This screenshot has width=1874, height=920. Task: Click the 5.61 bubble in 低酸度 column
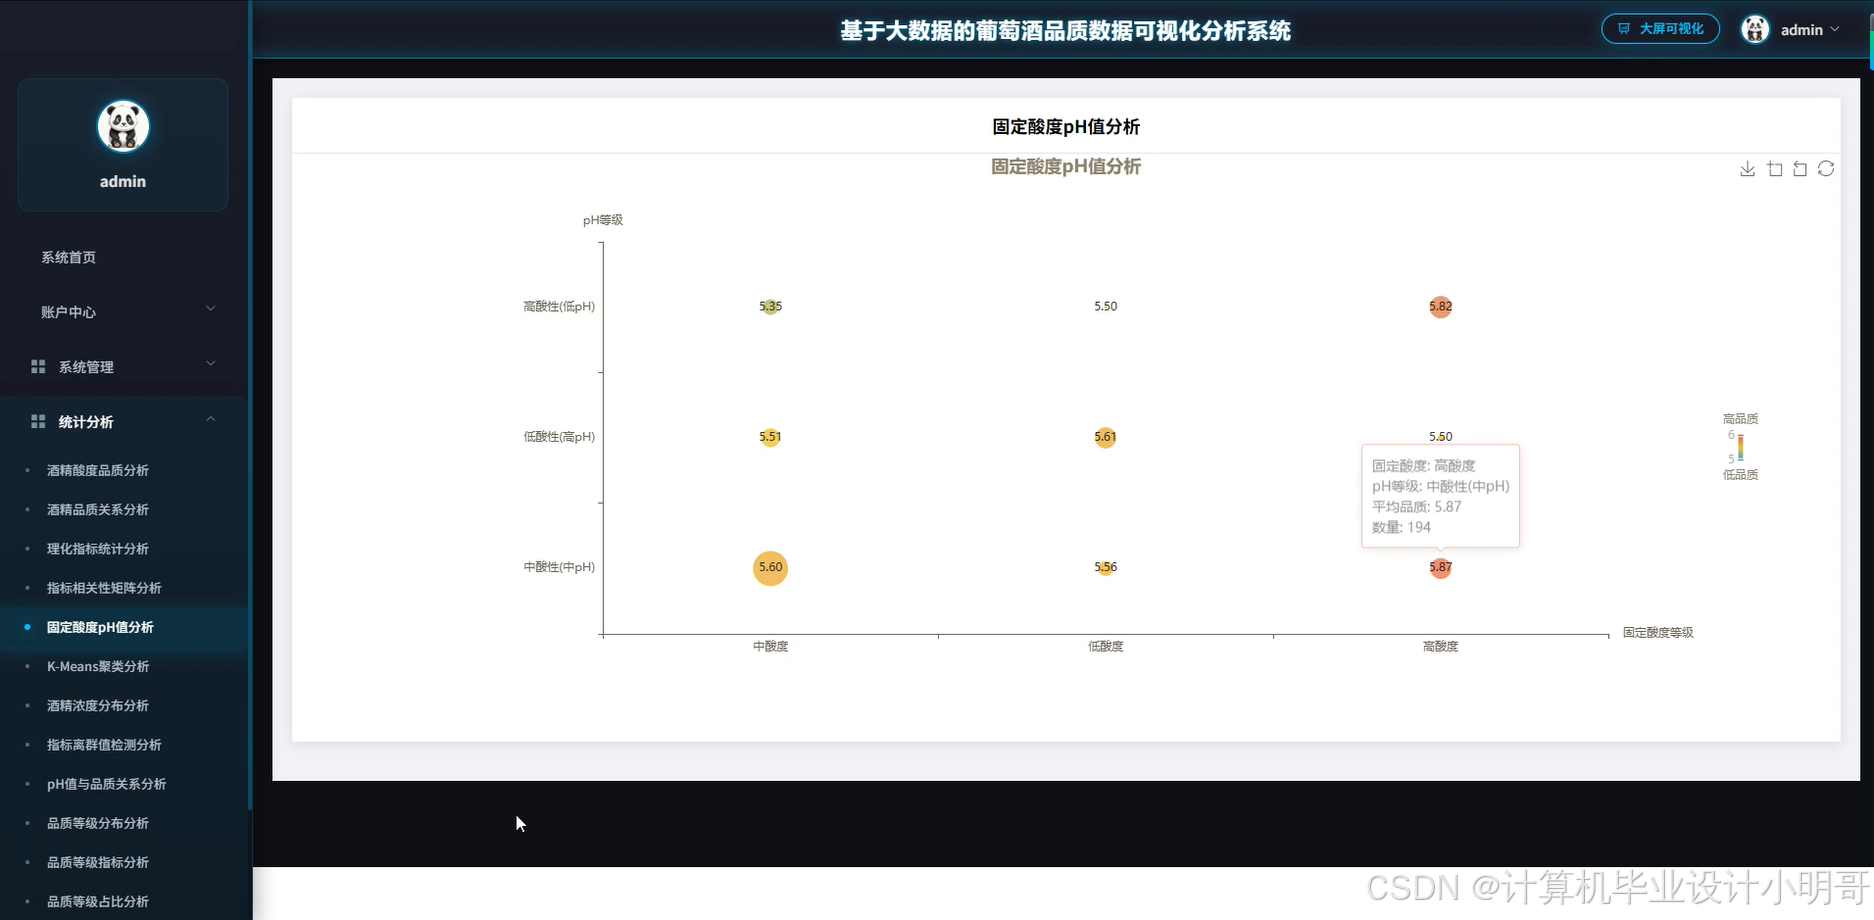pyautogui.click(x=1105, y=437)
